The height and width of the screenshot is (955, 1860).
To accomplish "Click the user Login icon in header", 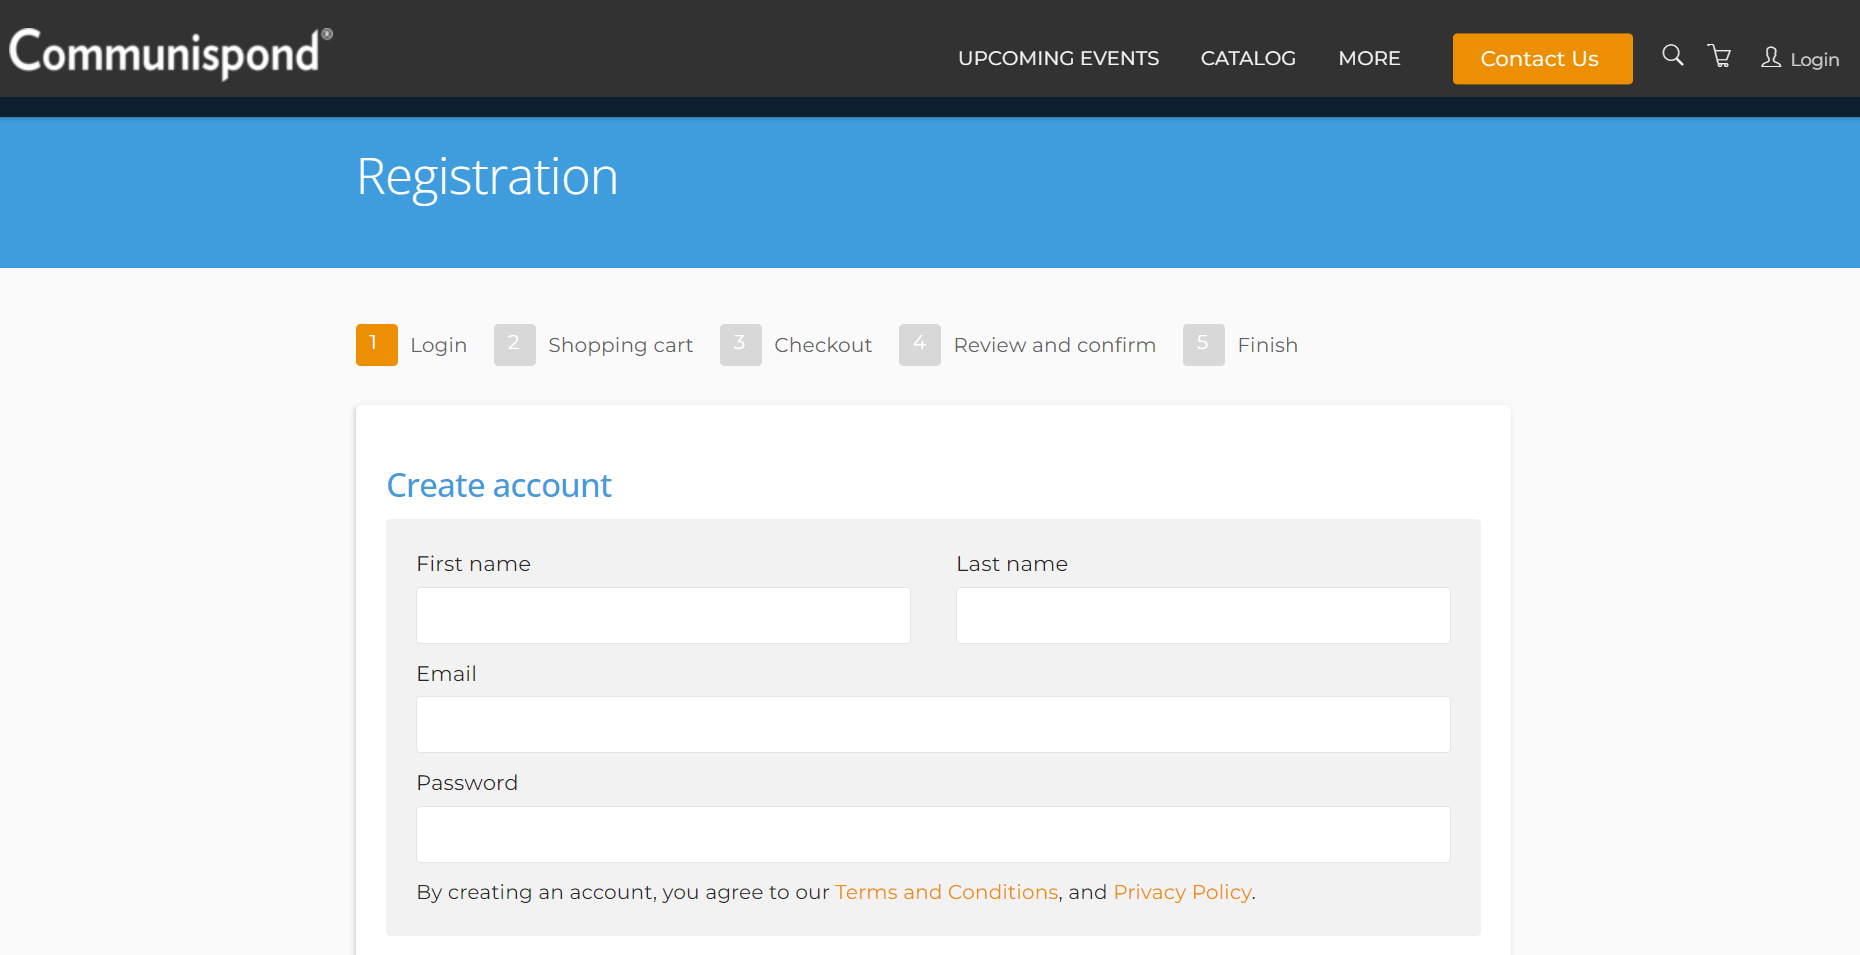I will pyautogui.click(x=1771, y=57).
